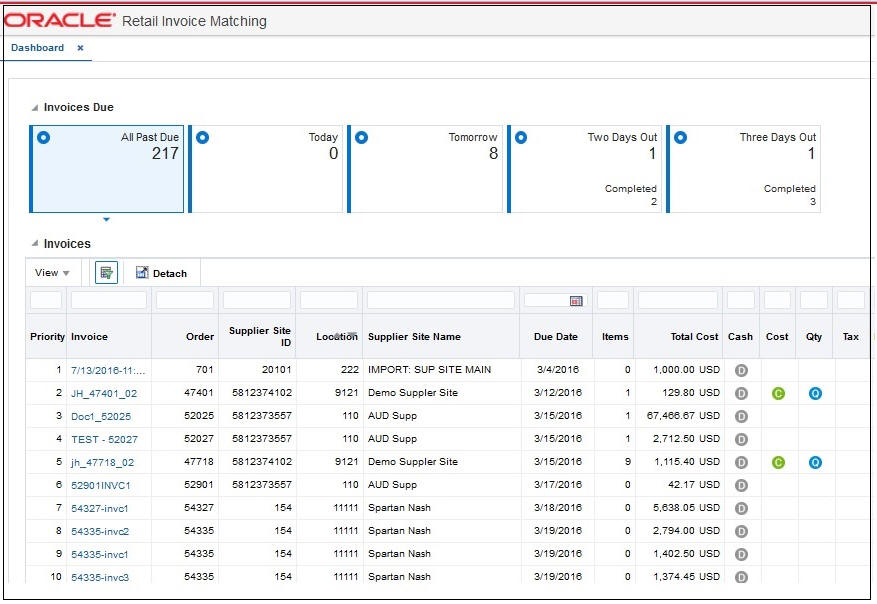The height and width of the screenshot is (604, 877).
Task: Click the Detach button
Action: click(161, 273)
